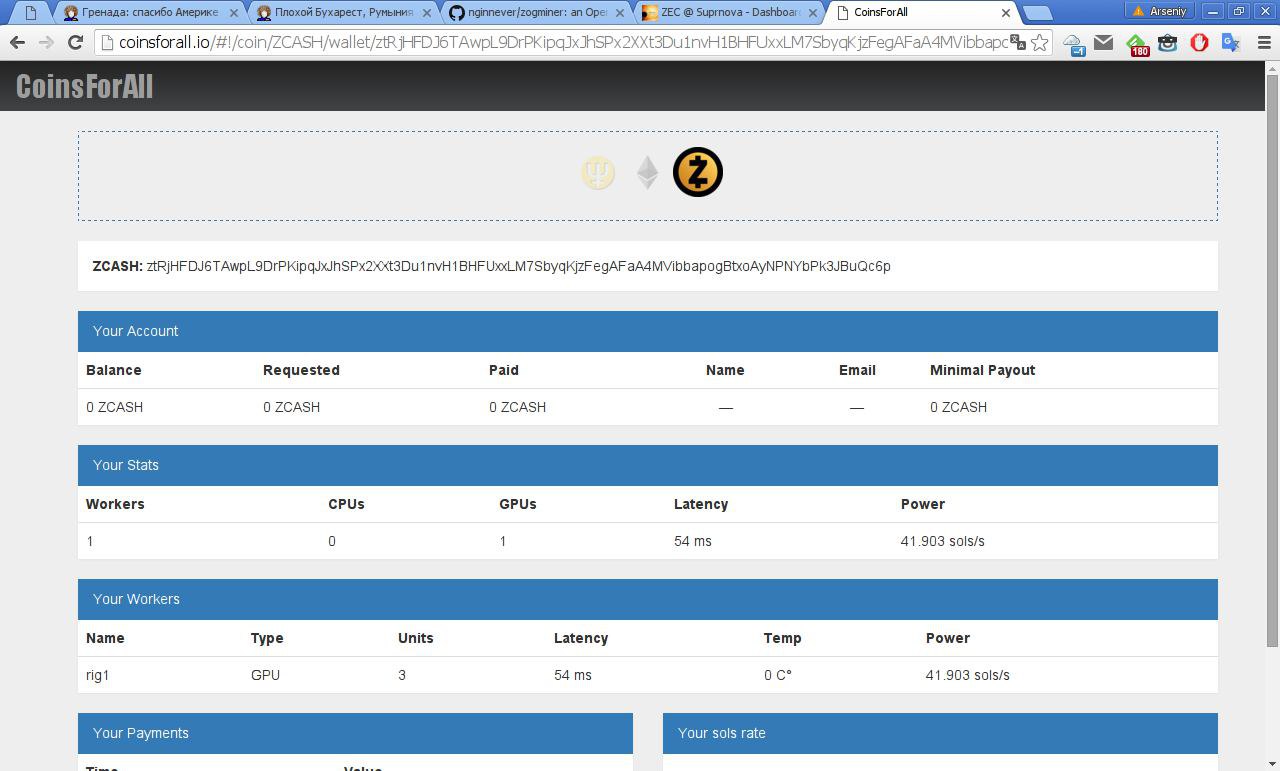
Task: Select the Ethereum coin icon
Action: coord(647,172)
